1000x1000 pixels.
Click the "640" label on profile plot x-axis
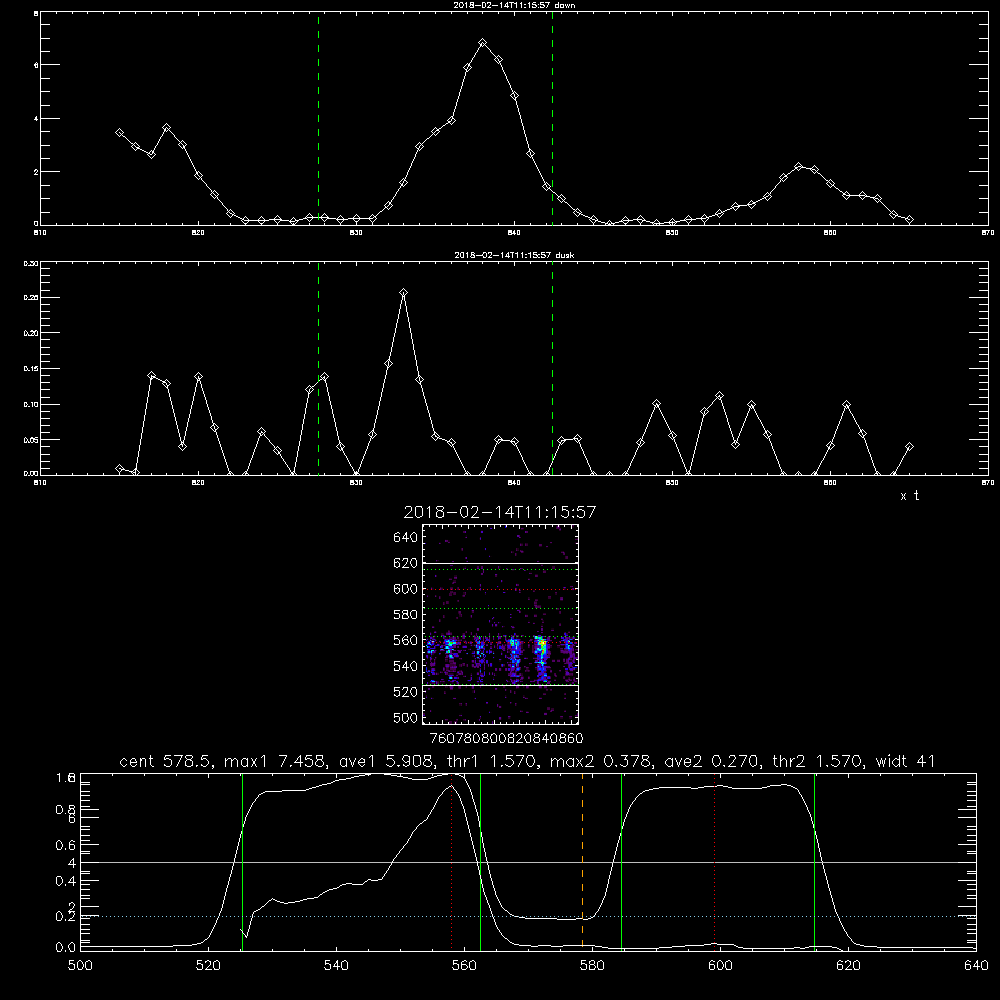[976, 966]
